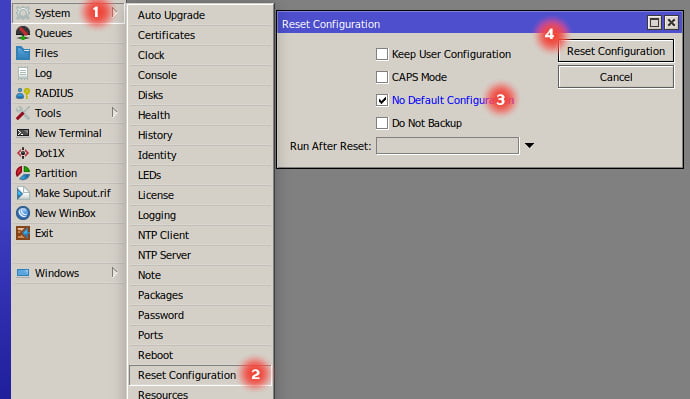Launch New WinBox from sidebar
This screenshot has height=399, width=690.
tap(69, 213)
